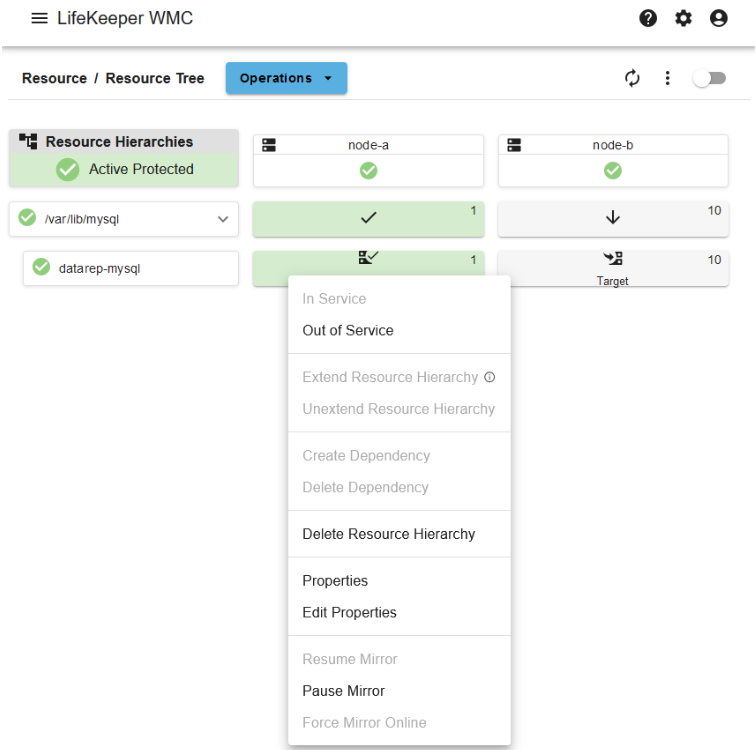Click the help question mark icon
The width and height of the screenshot is (756, 750).
pos(648,18)
